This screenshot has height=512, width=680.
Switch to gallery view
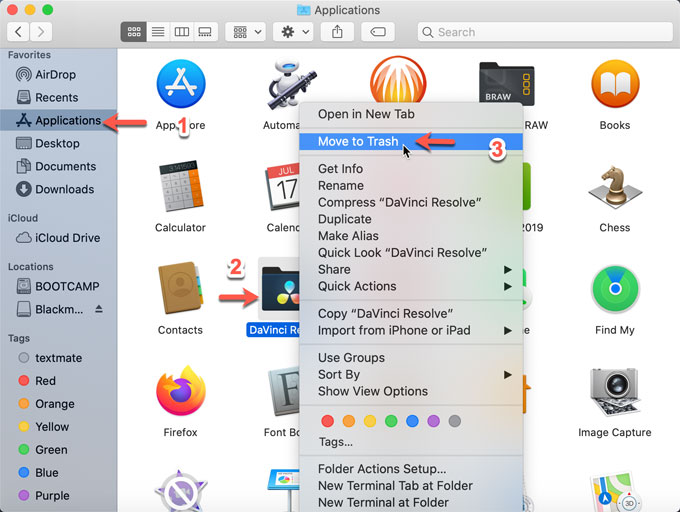click(205, 32)
